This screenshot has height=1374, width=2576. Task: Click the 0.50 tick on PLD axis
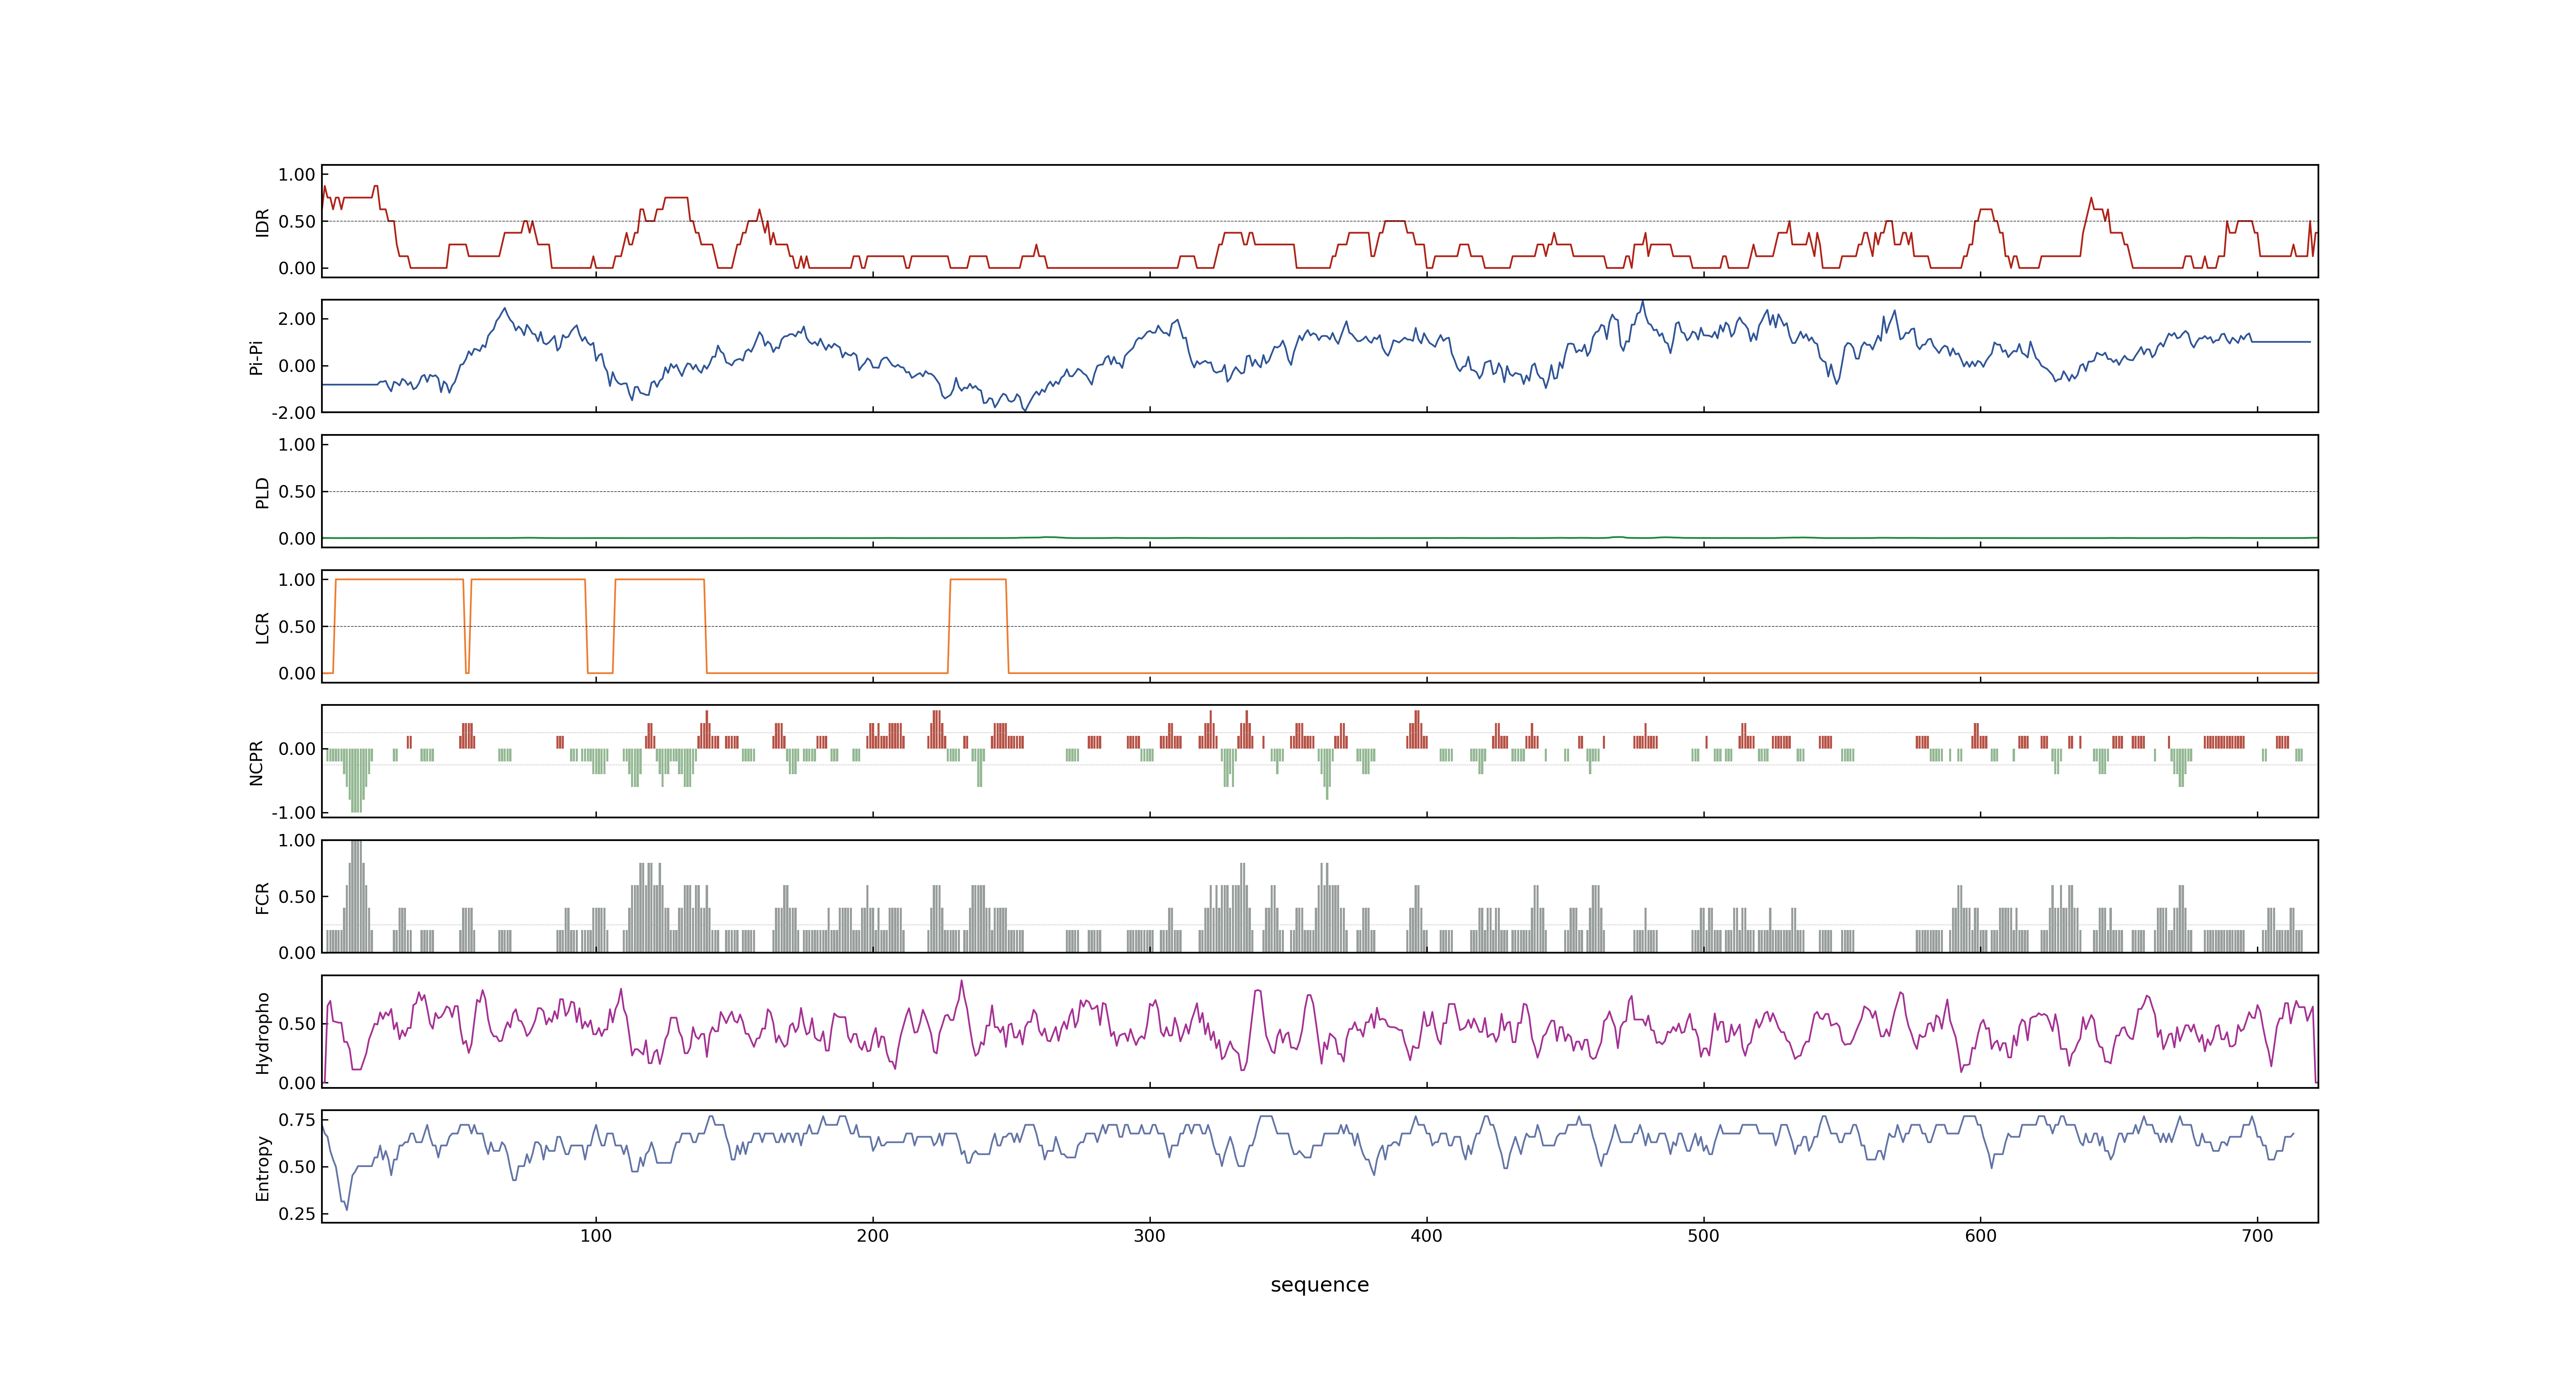pyautogui.click(x=297, y=492)
